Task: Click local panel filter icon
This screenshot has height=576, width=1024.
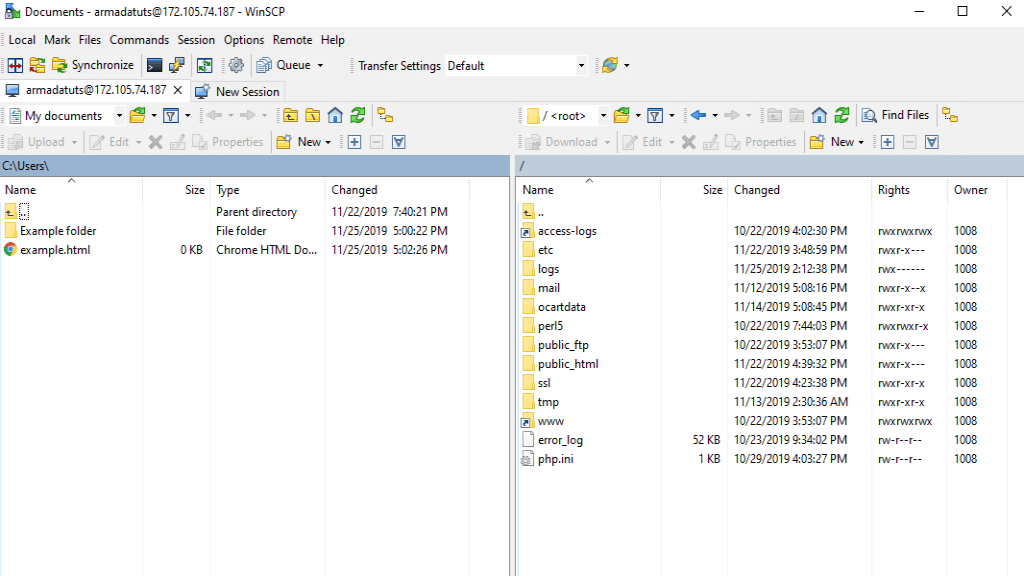Action: point(171,116)
